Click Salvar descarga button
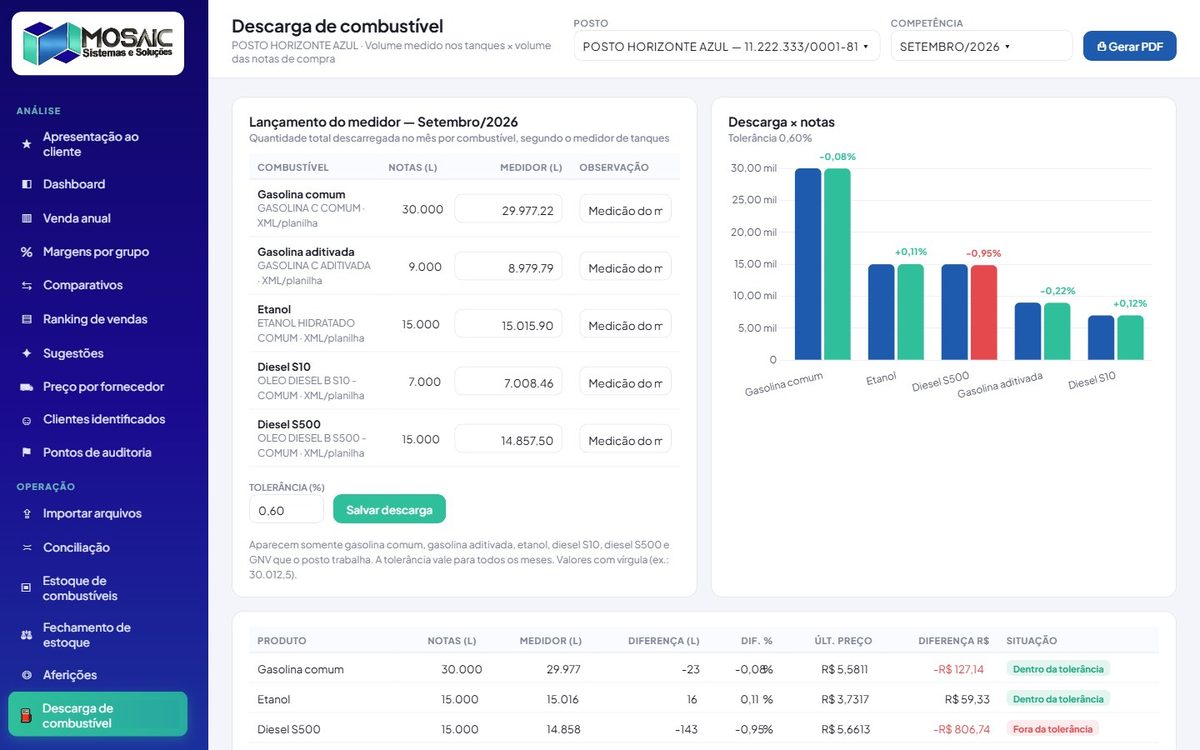 tap(389, 510)
